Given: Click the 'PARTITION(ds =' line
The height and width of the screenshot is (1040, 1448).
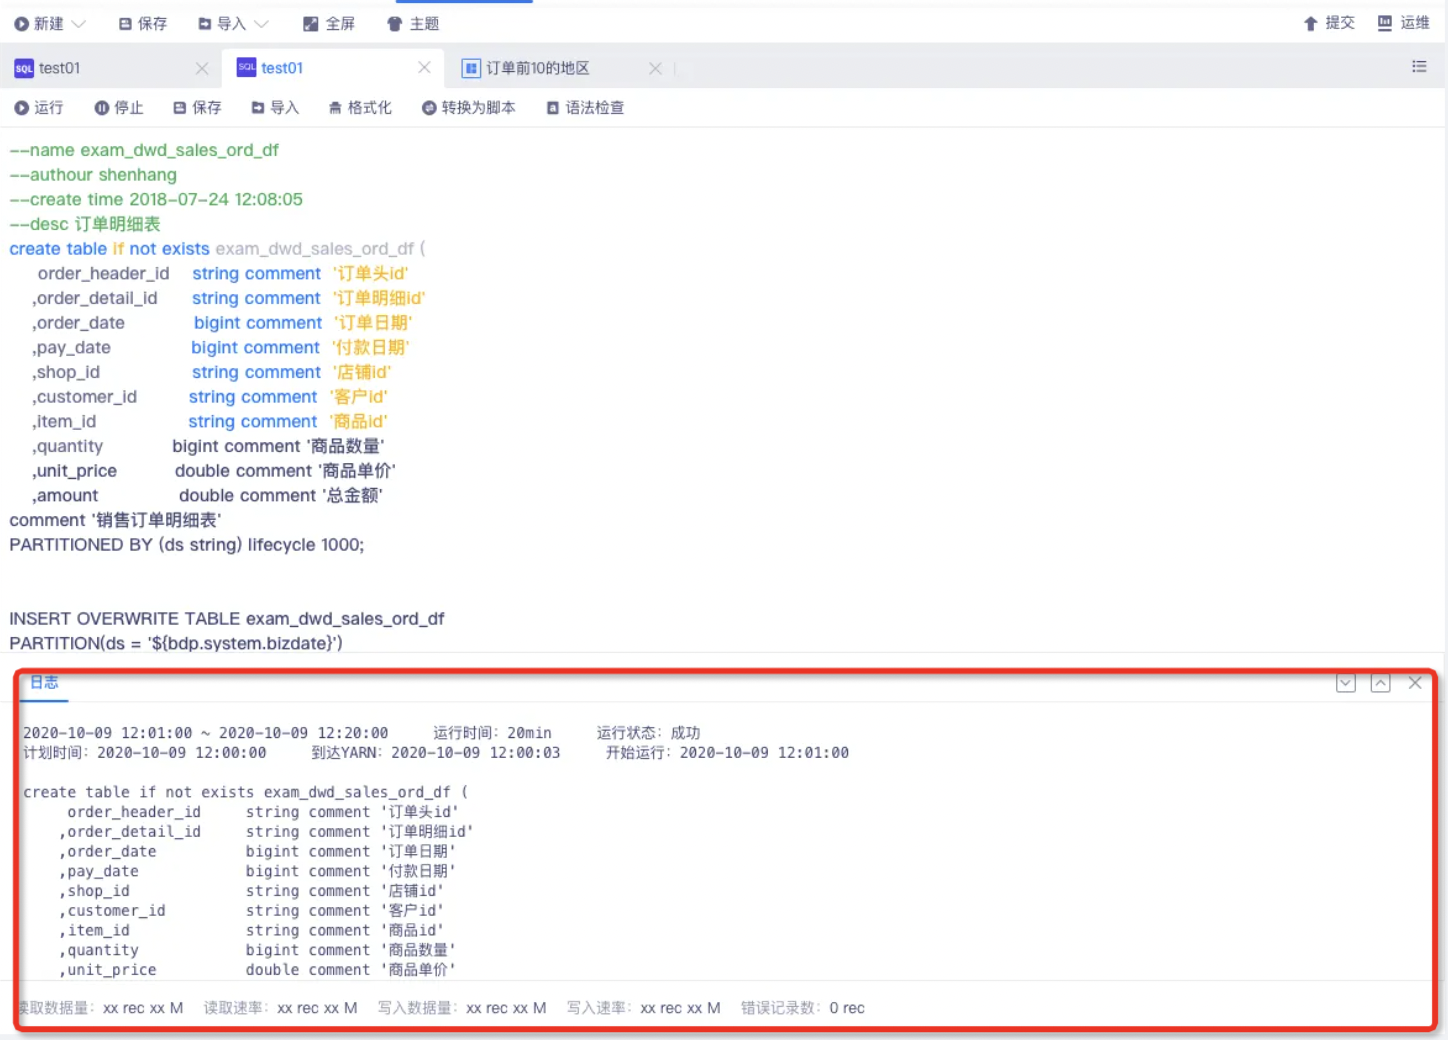Looking at the screenshot, I should (x=176, y=643).
